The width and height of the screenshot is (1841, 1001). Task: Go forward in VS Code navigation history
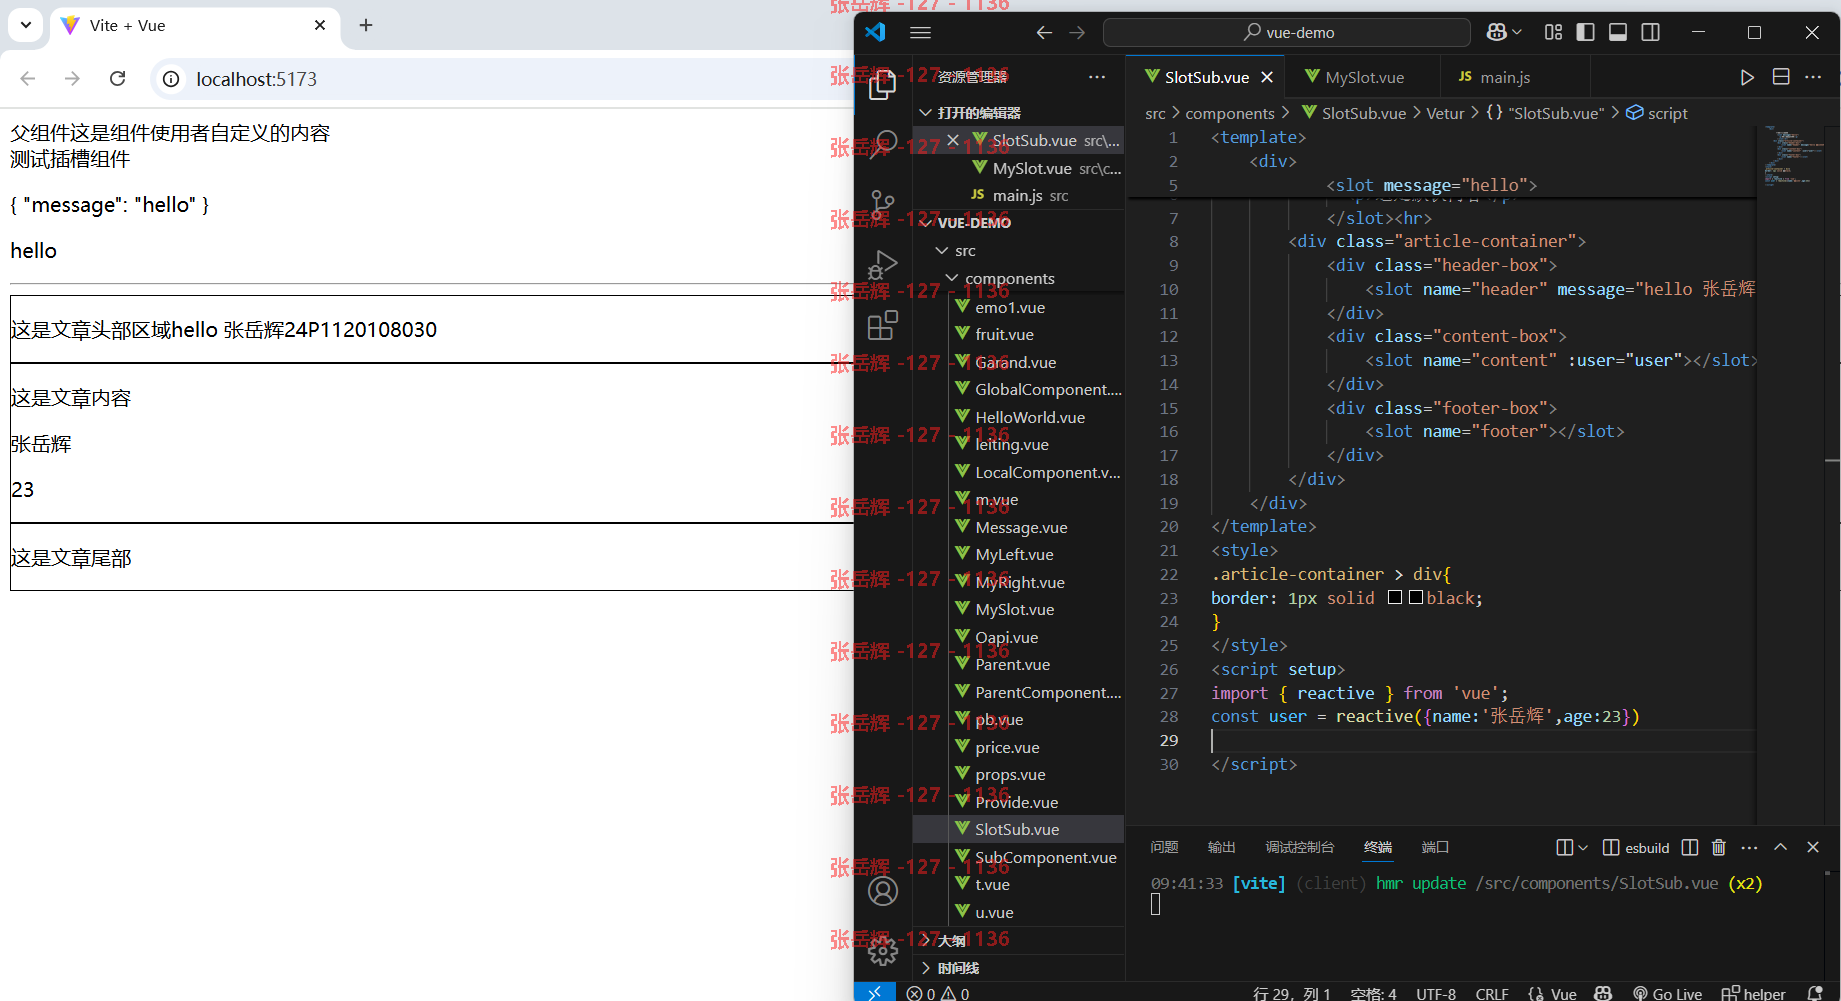point(1077,32)
